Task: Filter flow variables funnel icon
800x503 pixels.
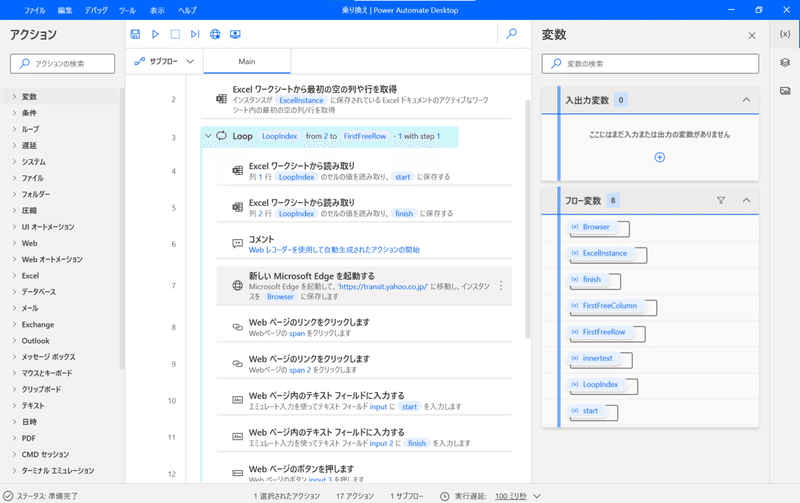Action: coord(720,200)
